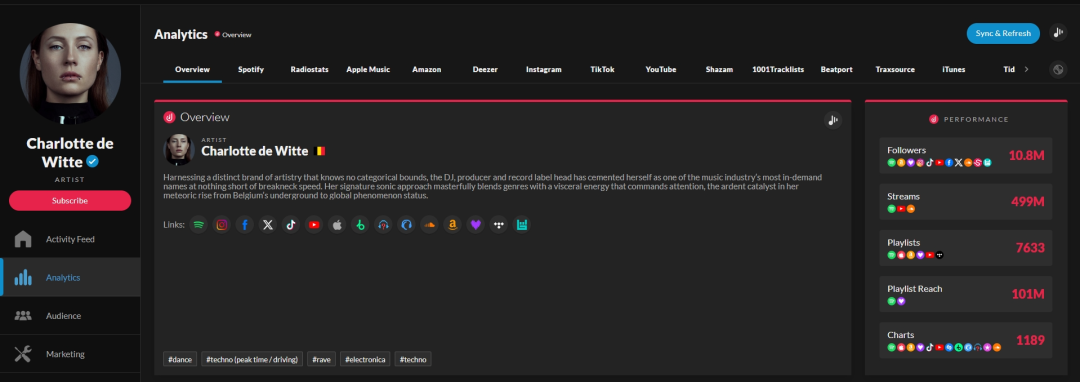
Task: Click the music note icon next to Sync & Refresh
Action: coord(1058,32)
